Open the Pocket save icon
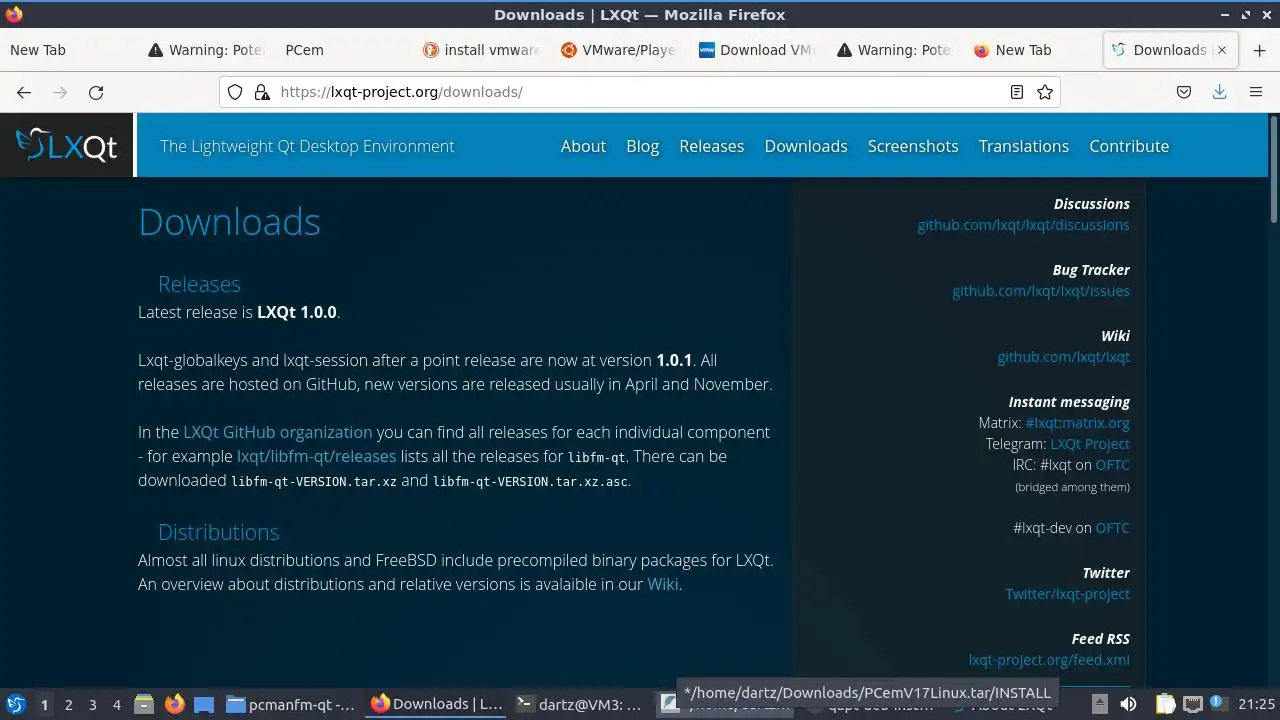Screen dimensions: 1280x720 coord(1184,92)
